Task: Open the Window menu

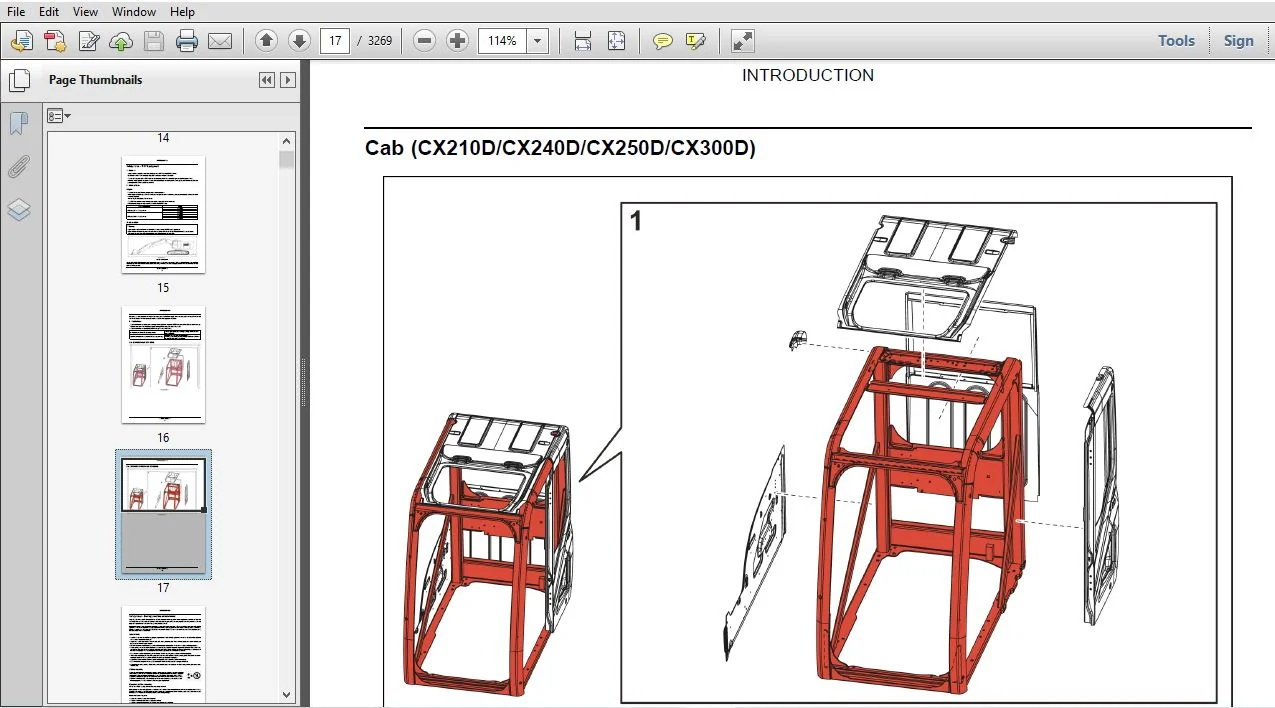Action: 134,12
